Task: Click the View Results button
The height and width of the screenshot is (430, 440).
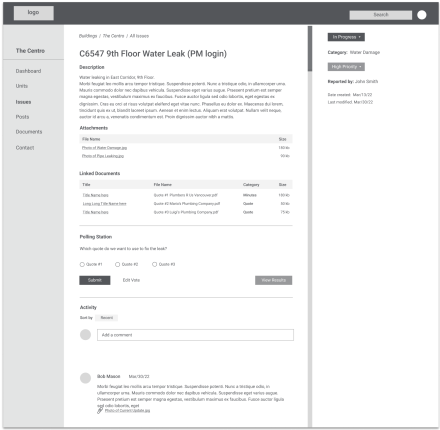Action: (x=274, y=280)
